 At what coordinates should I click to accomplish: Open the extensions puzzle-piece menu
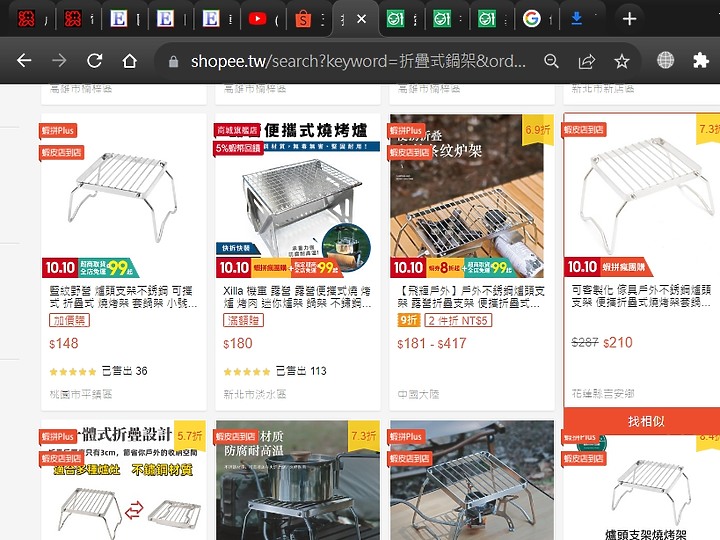pos(701,60)
